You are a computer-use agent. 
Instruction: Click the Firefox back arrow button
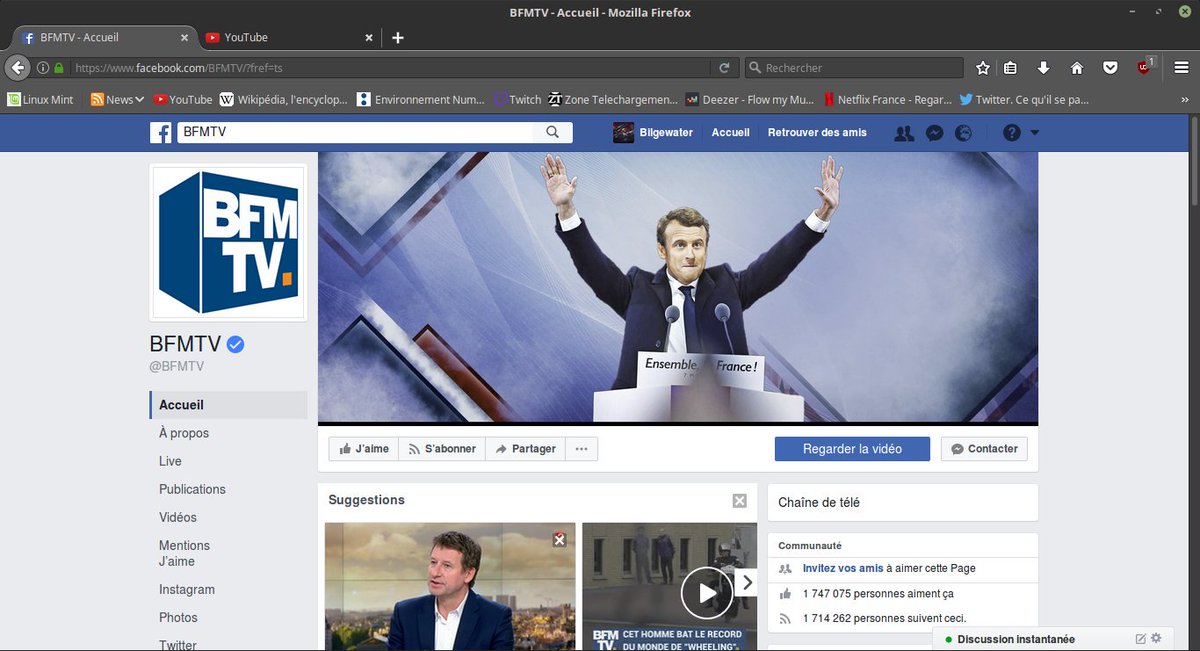pyautogui.click(x=17, y=68)
